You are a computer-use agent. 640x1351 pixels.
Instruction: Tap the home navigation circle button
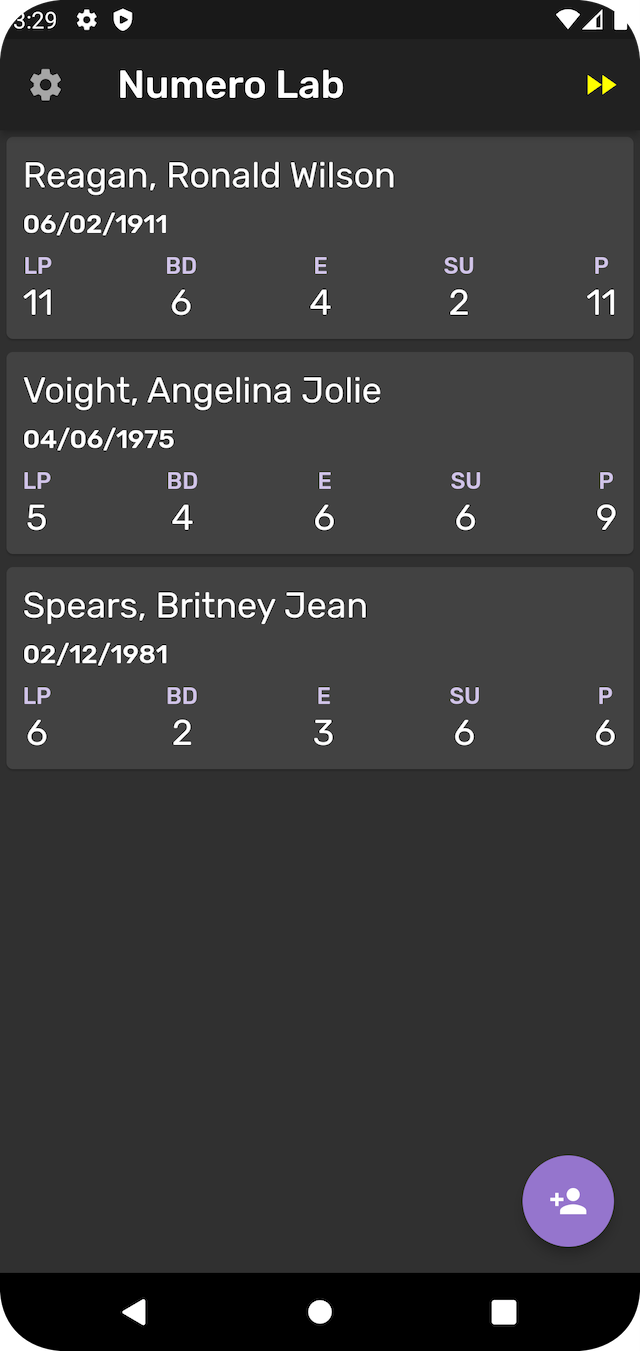(320, 1310)
